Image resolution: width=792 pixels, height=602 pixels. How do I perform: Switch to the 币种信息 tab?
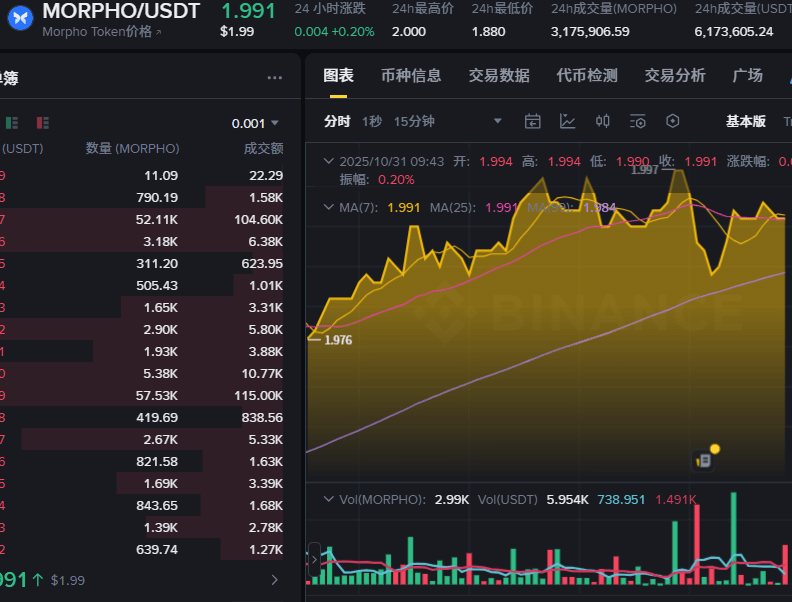tap(411, 76)
